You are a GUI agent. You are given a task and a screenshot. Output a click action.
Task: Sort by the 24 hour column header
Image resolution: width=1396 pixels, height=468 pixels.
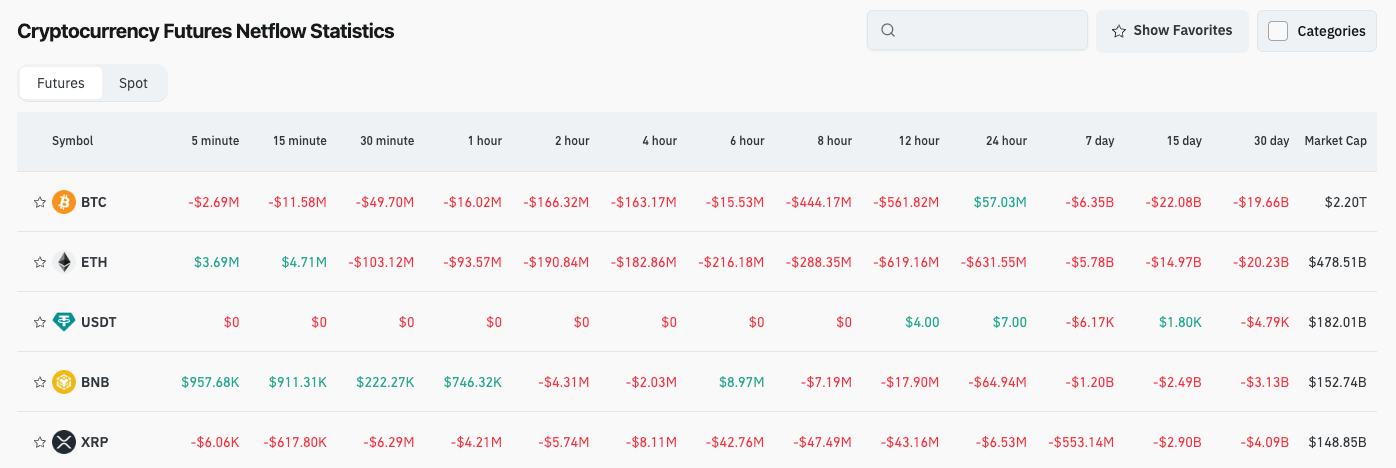[1006, 141]
